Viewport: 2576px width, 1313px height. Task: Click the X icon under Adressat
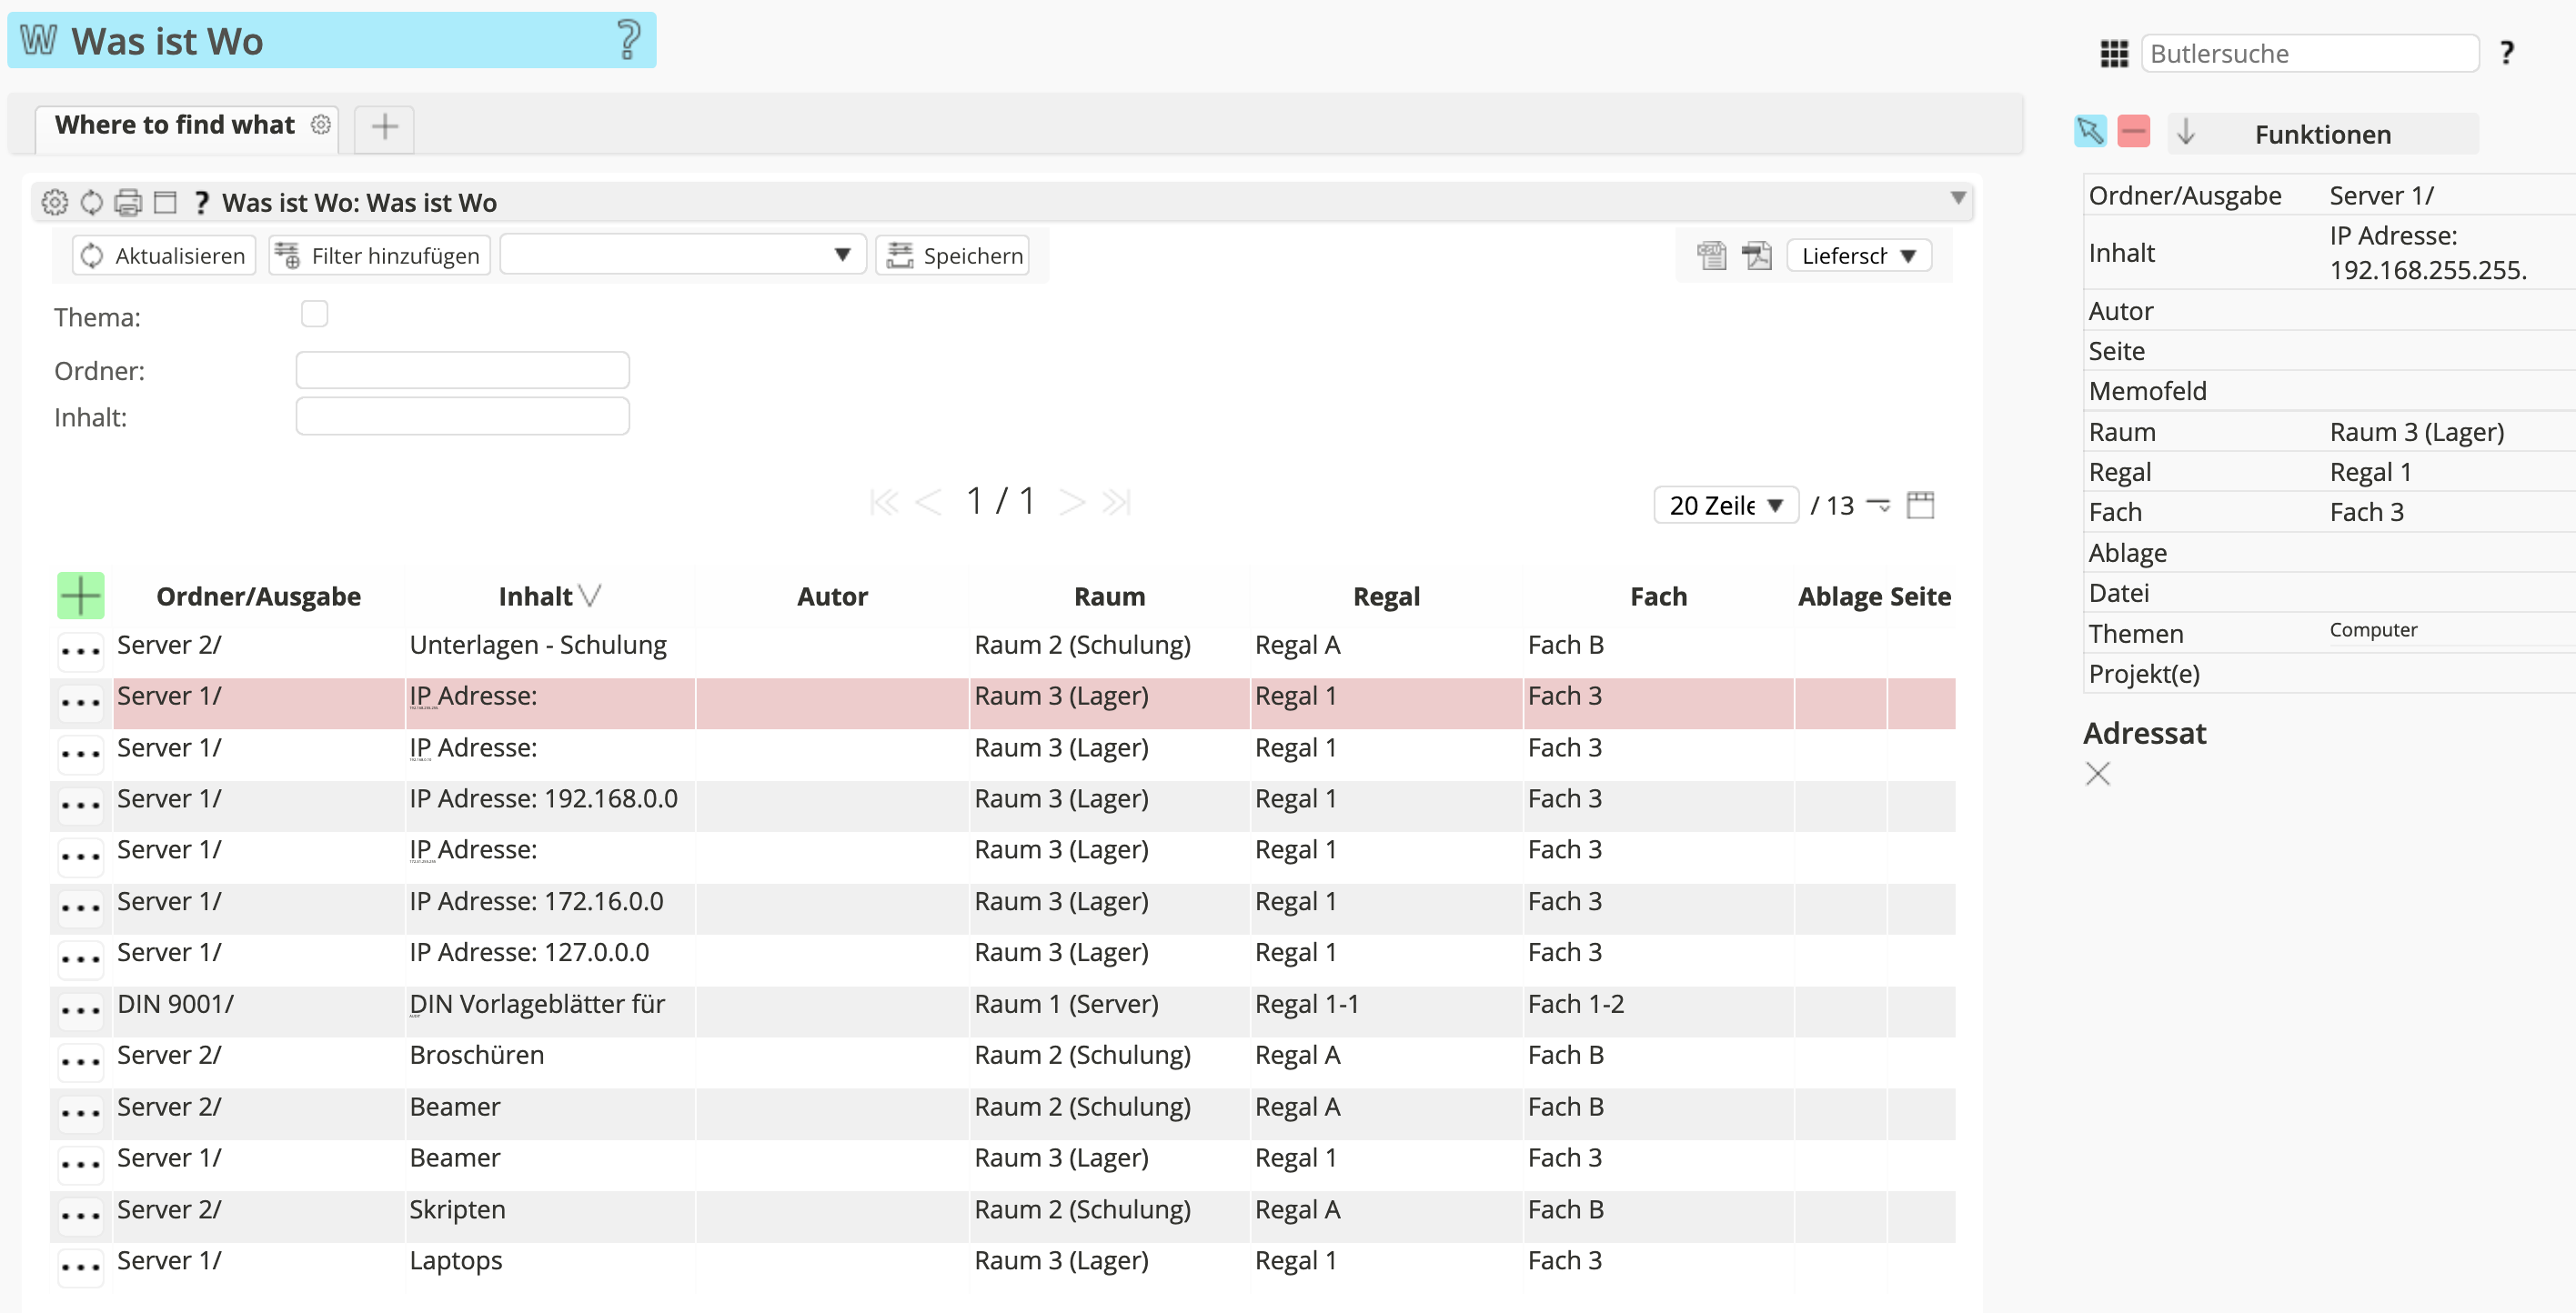[2097, 773]
